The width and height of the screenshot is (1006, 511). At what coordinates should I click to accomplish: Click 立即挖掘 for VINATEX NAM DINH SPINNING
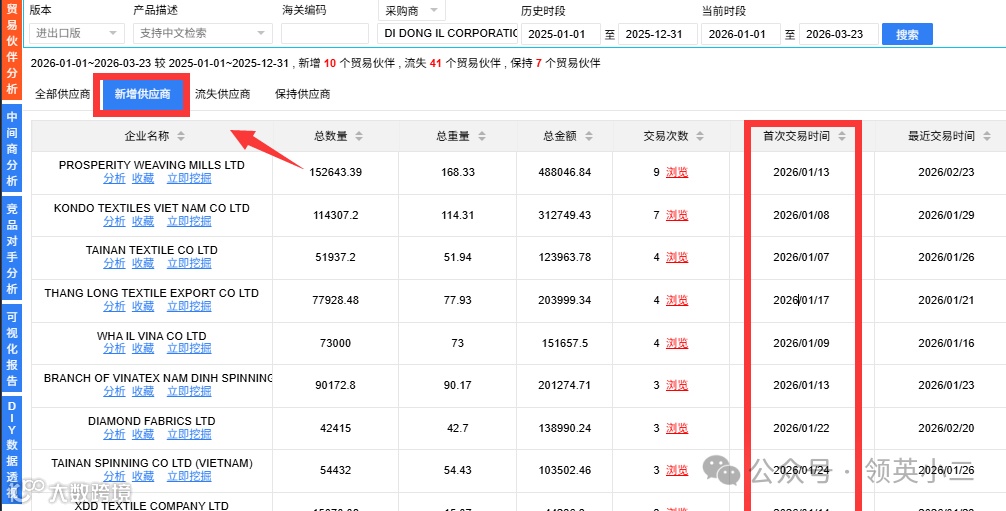coord(189,391)
